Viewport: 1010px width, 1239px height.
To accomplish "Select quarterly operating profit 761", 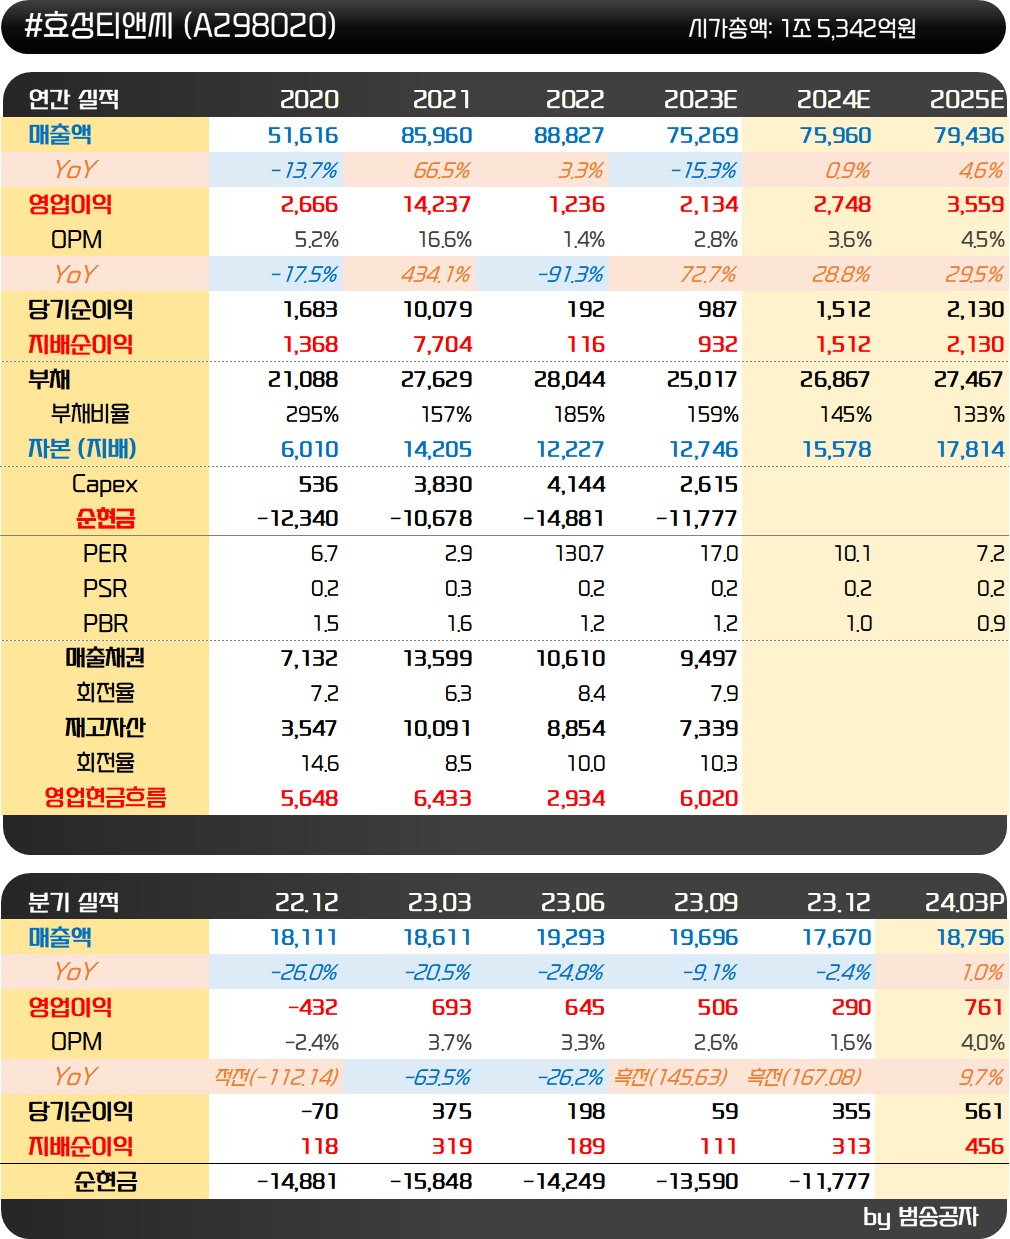I will pyautogui.click(x=984, y=1008).
